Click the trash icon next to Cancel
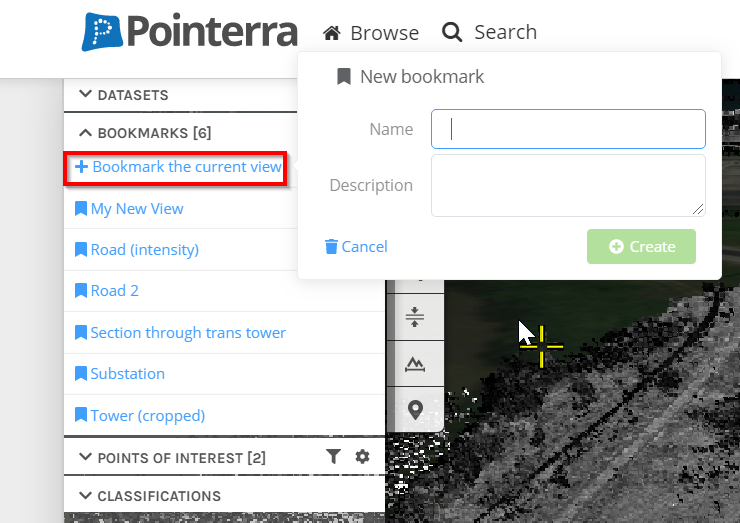 [x=331, y=246]
